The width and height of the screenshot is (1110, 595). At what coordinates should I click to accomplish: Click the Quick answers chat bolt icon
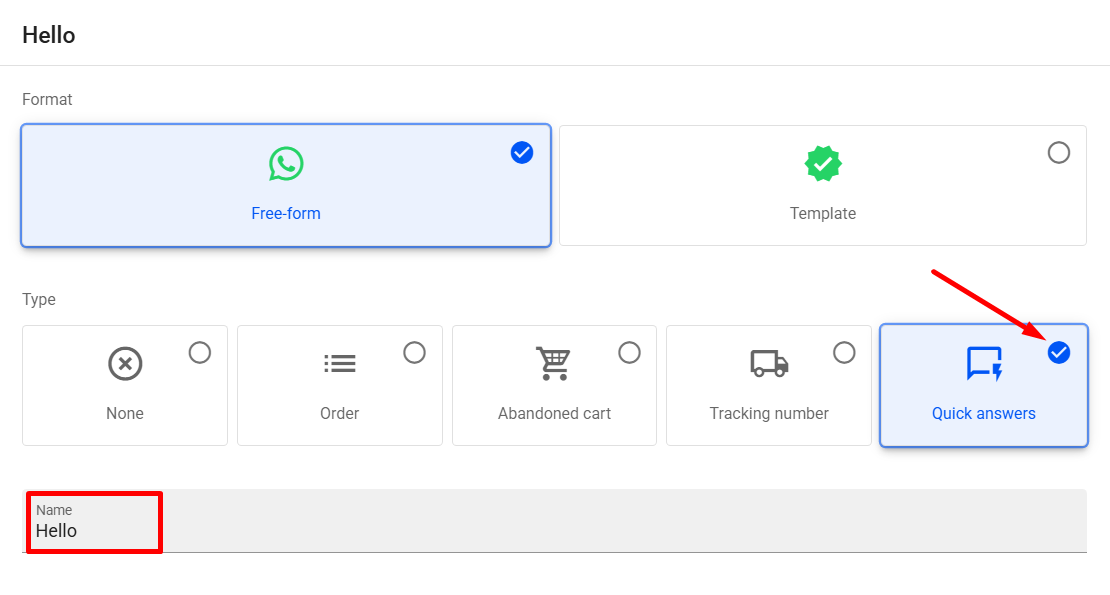[984, 364]
